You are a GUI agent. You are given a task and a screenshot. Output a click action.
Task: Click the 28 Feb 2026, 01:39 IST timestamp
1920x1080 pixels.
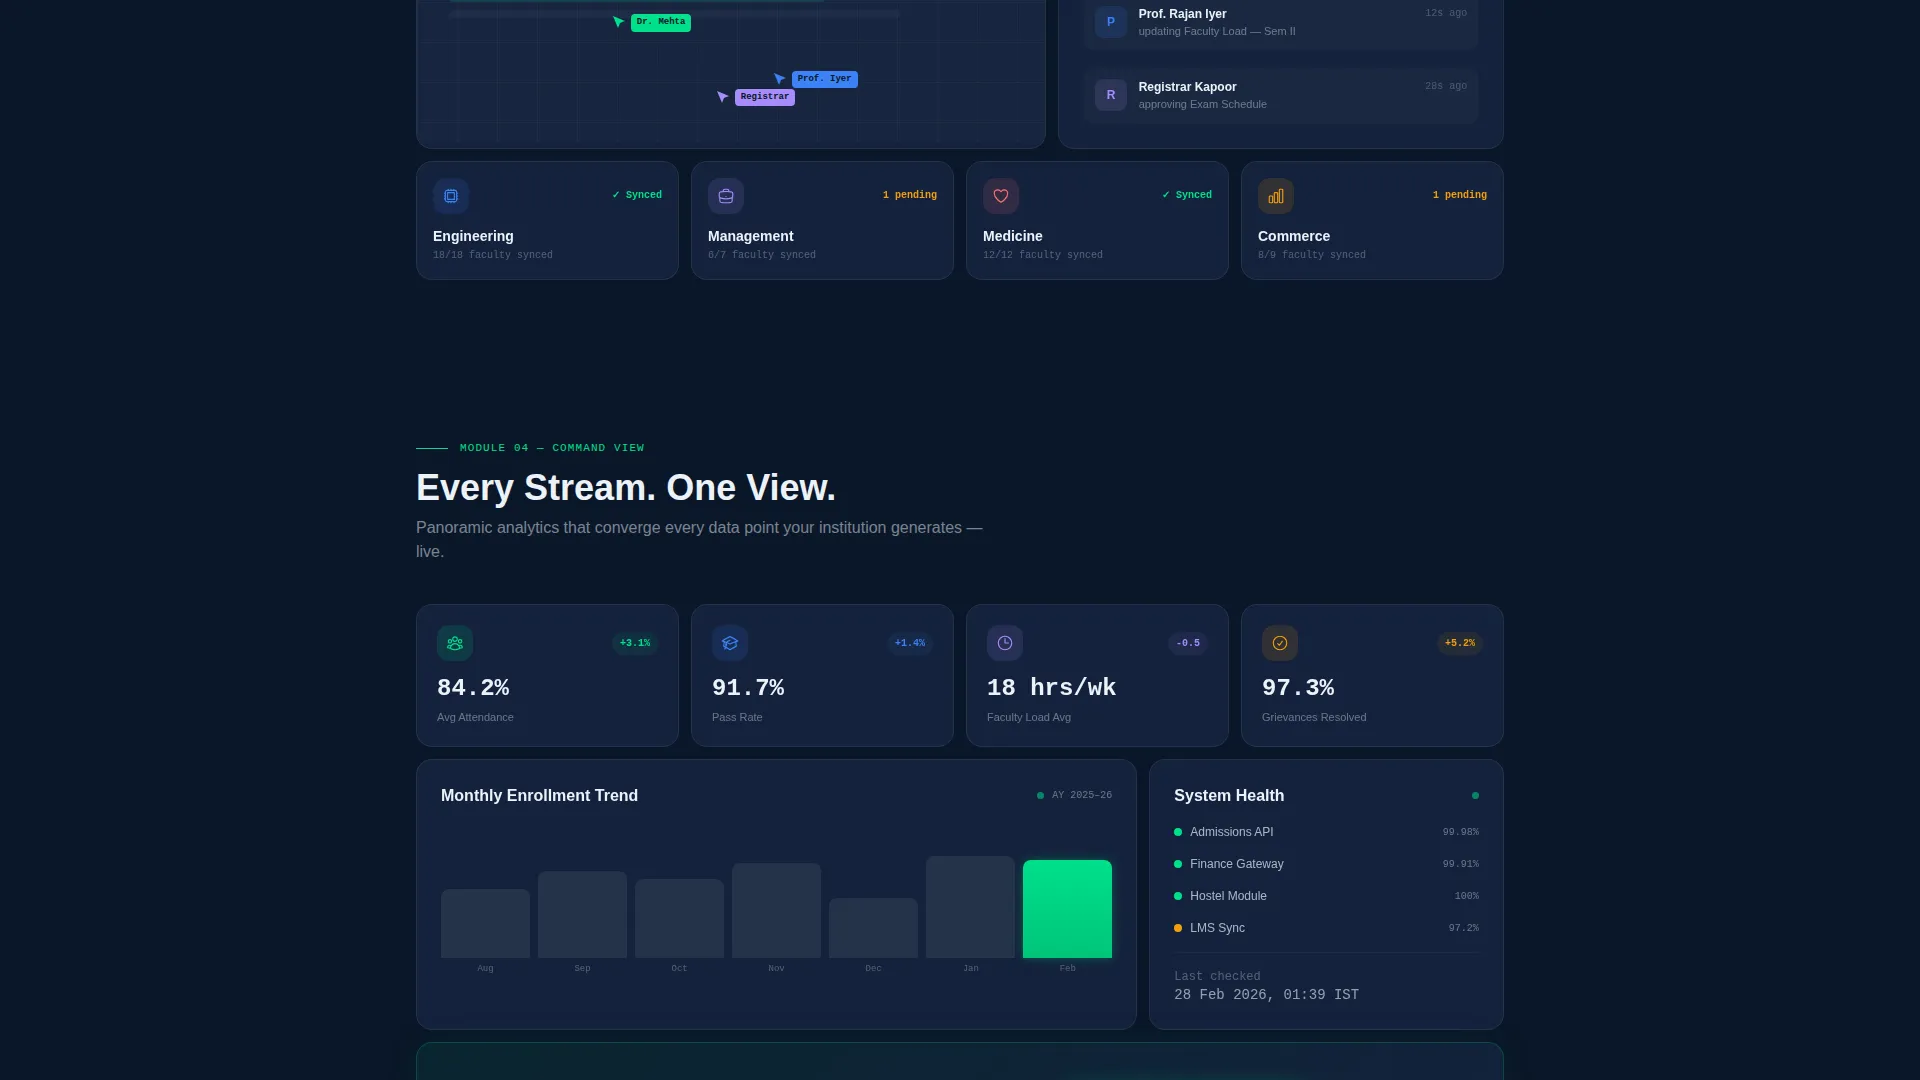coord(1266,995)
